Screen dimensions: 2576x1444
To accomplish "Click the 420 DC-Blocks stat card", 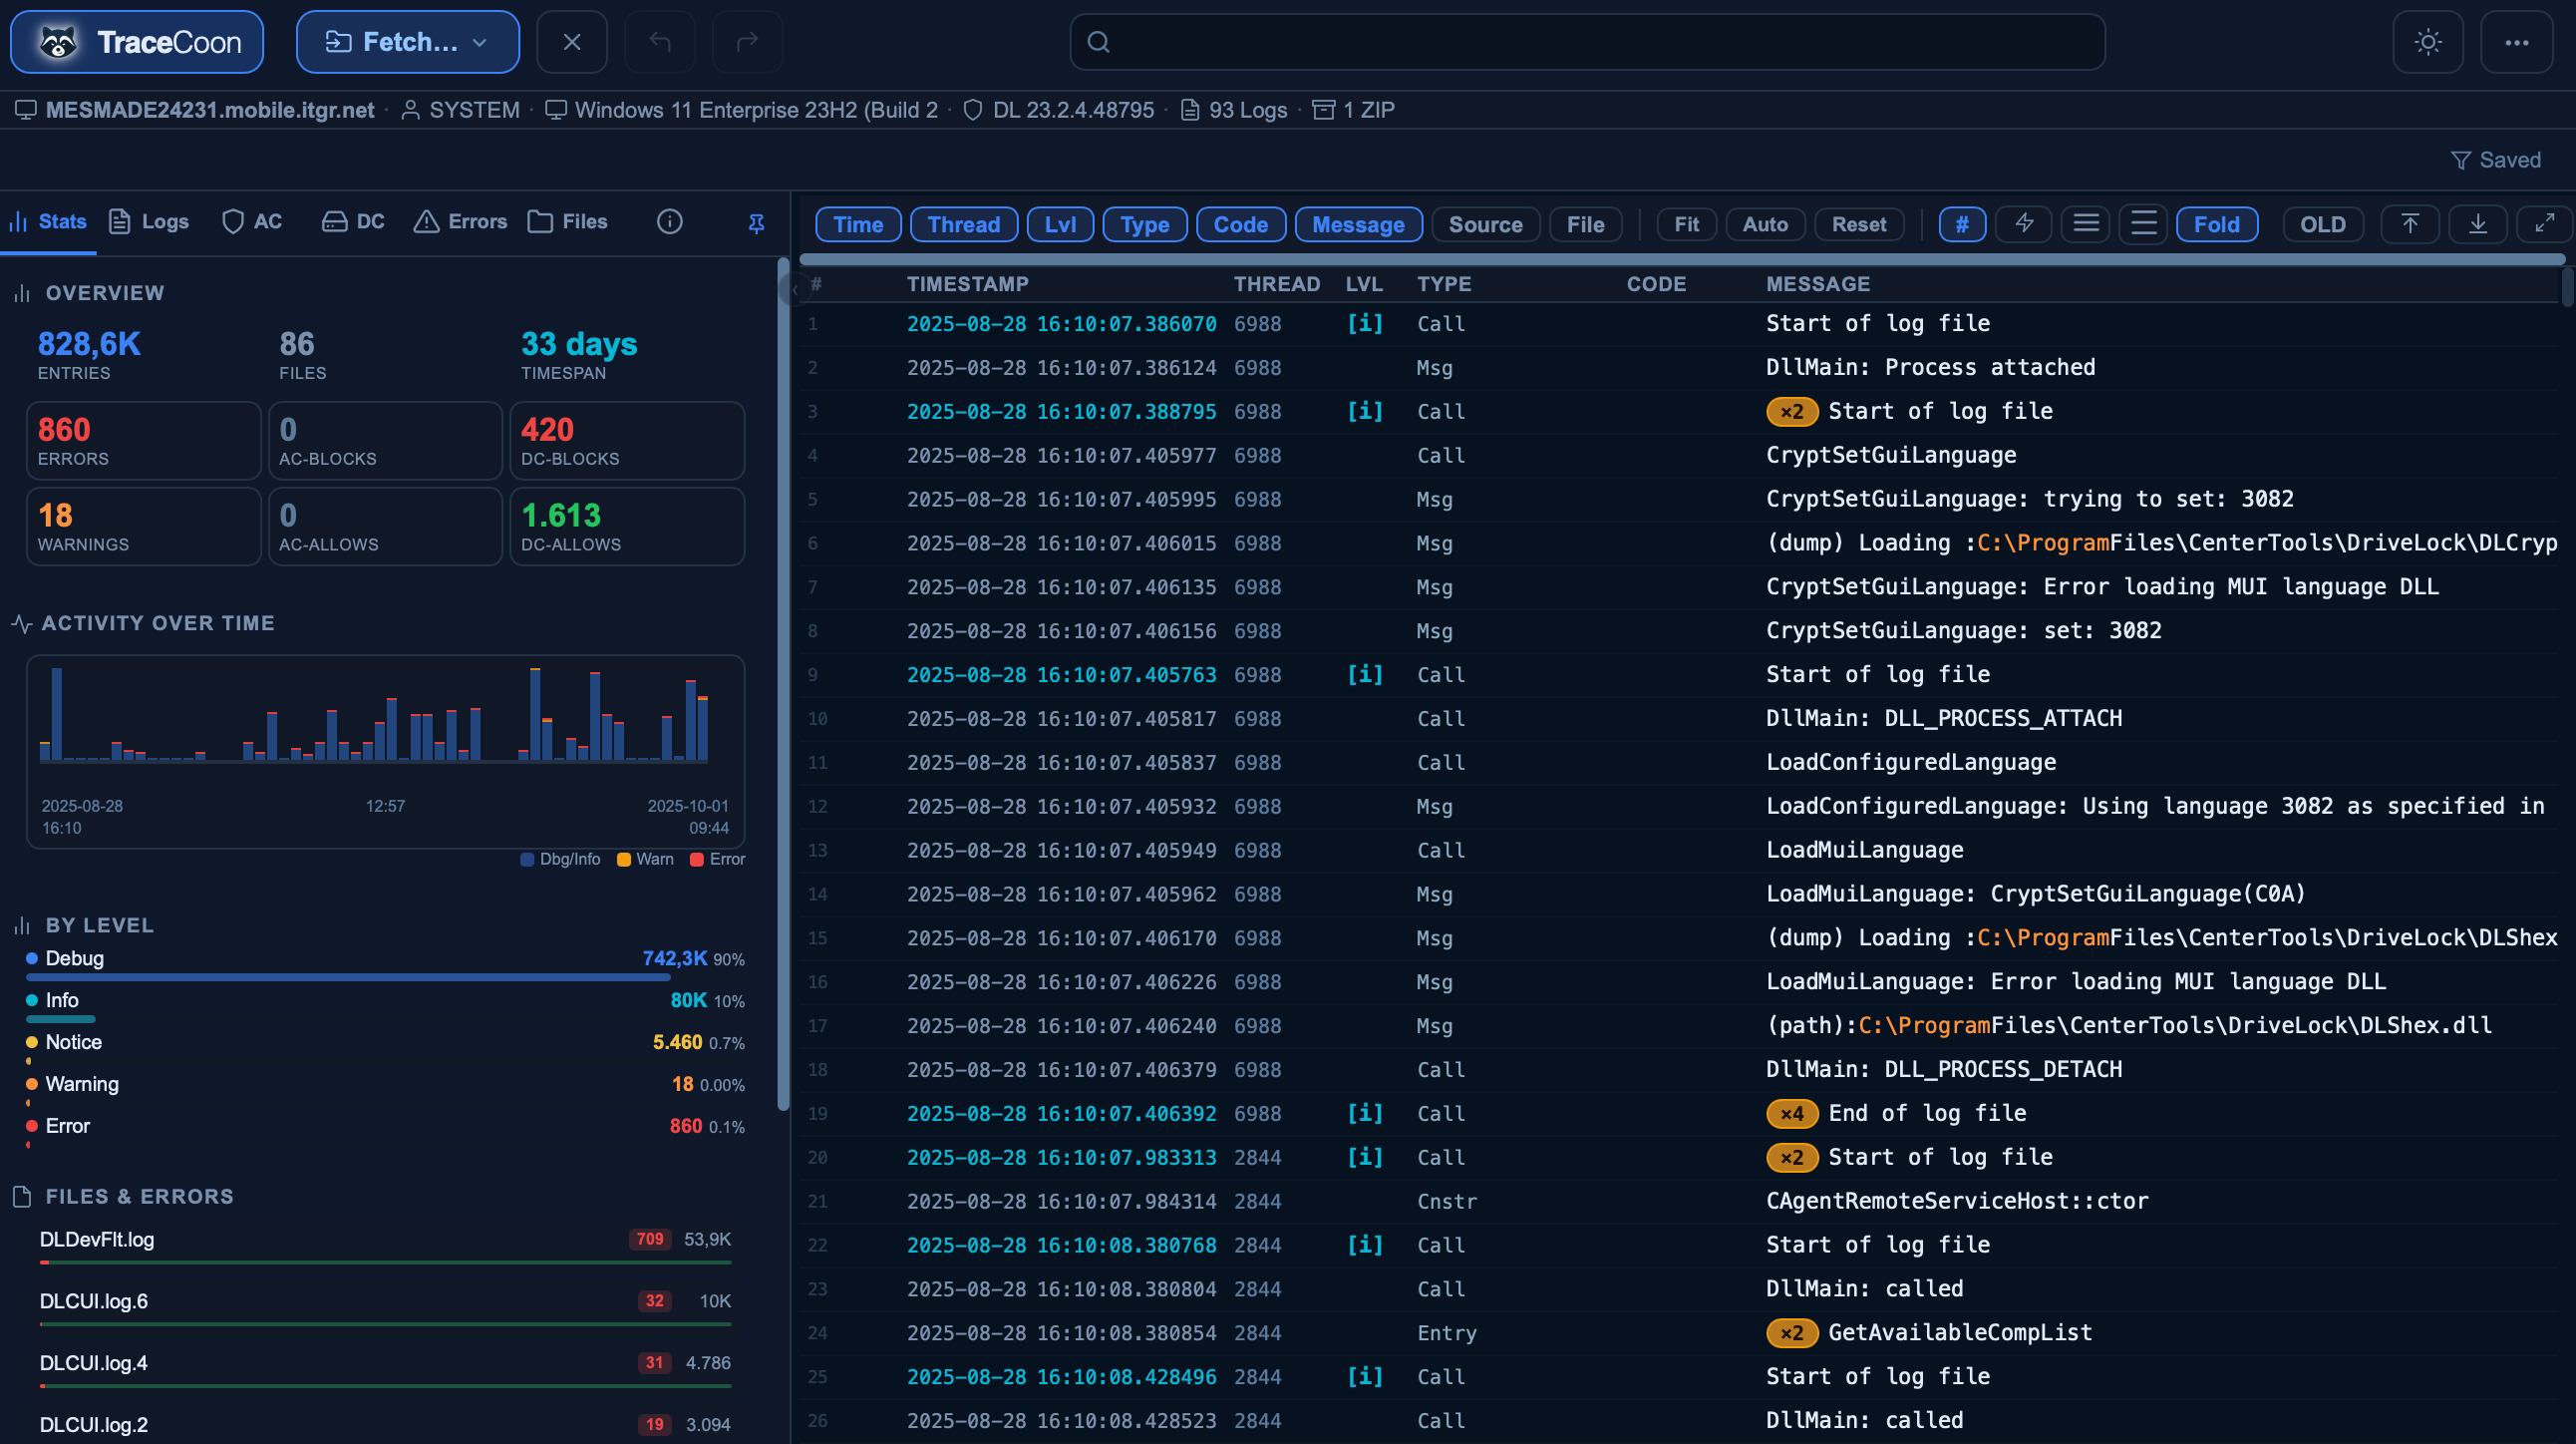I will (627, 441).
